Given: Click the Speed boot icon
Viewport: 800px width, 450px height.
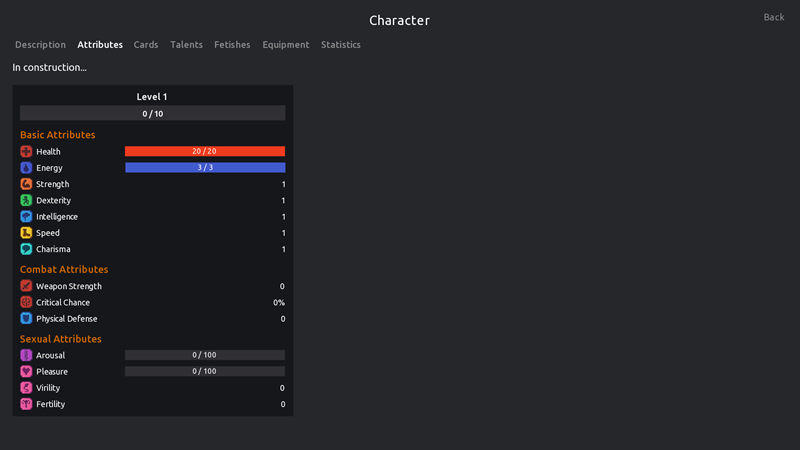Looking at the screenshot, I should (26, 233).
